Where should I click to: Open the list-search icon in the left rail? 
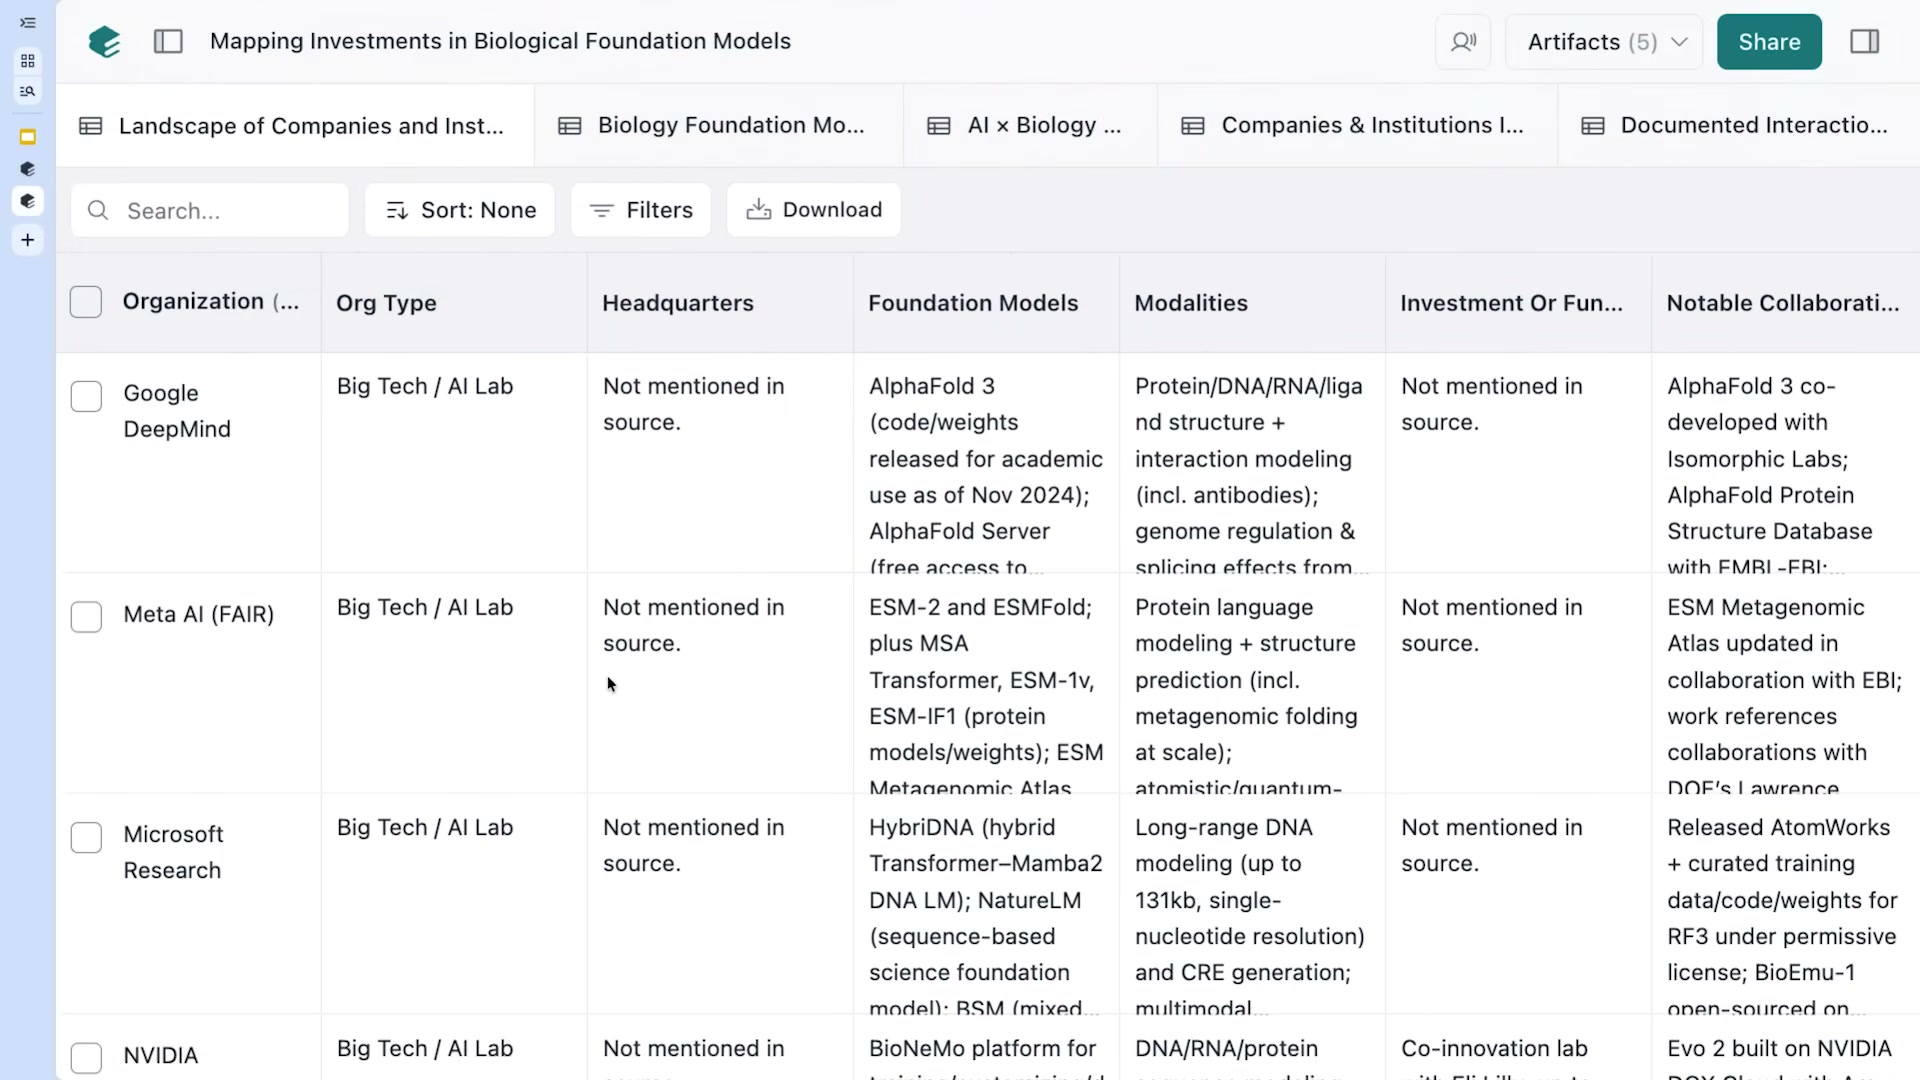click(28, 91)
